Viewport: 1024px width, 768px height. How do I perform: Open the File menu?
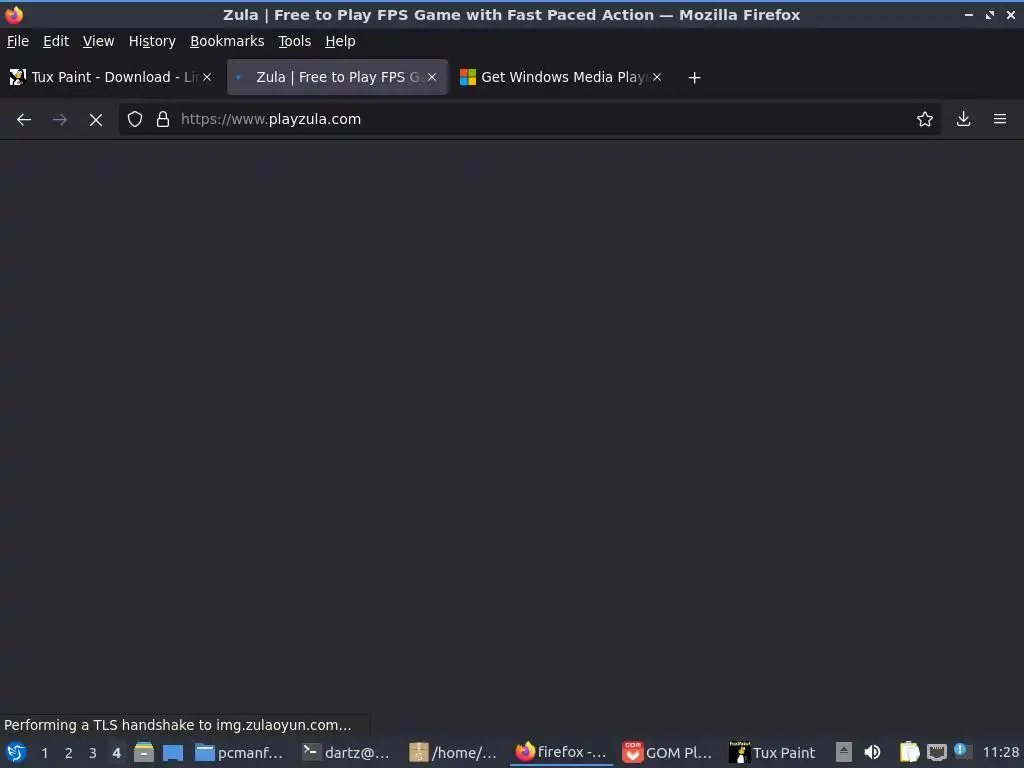[18, 41]
